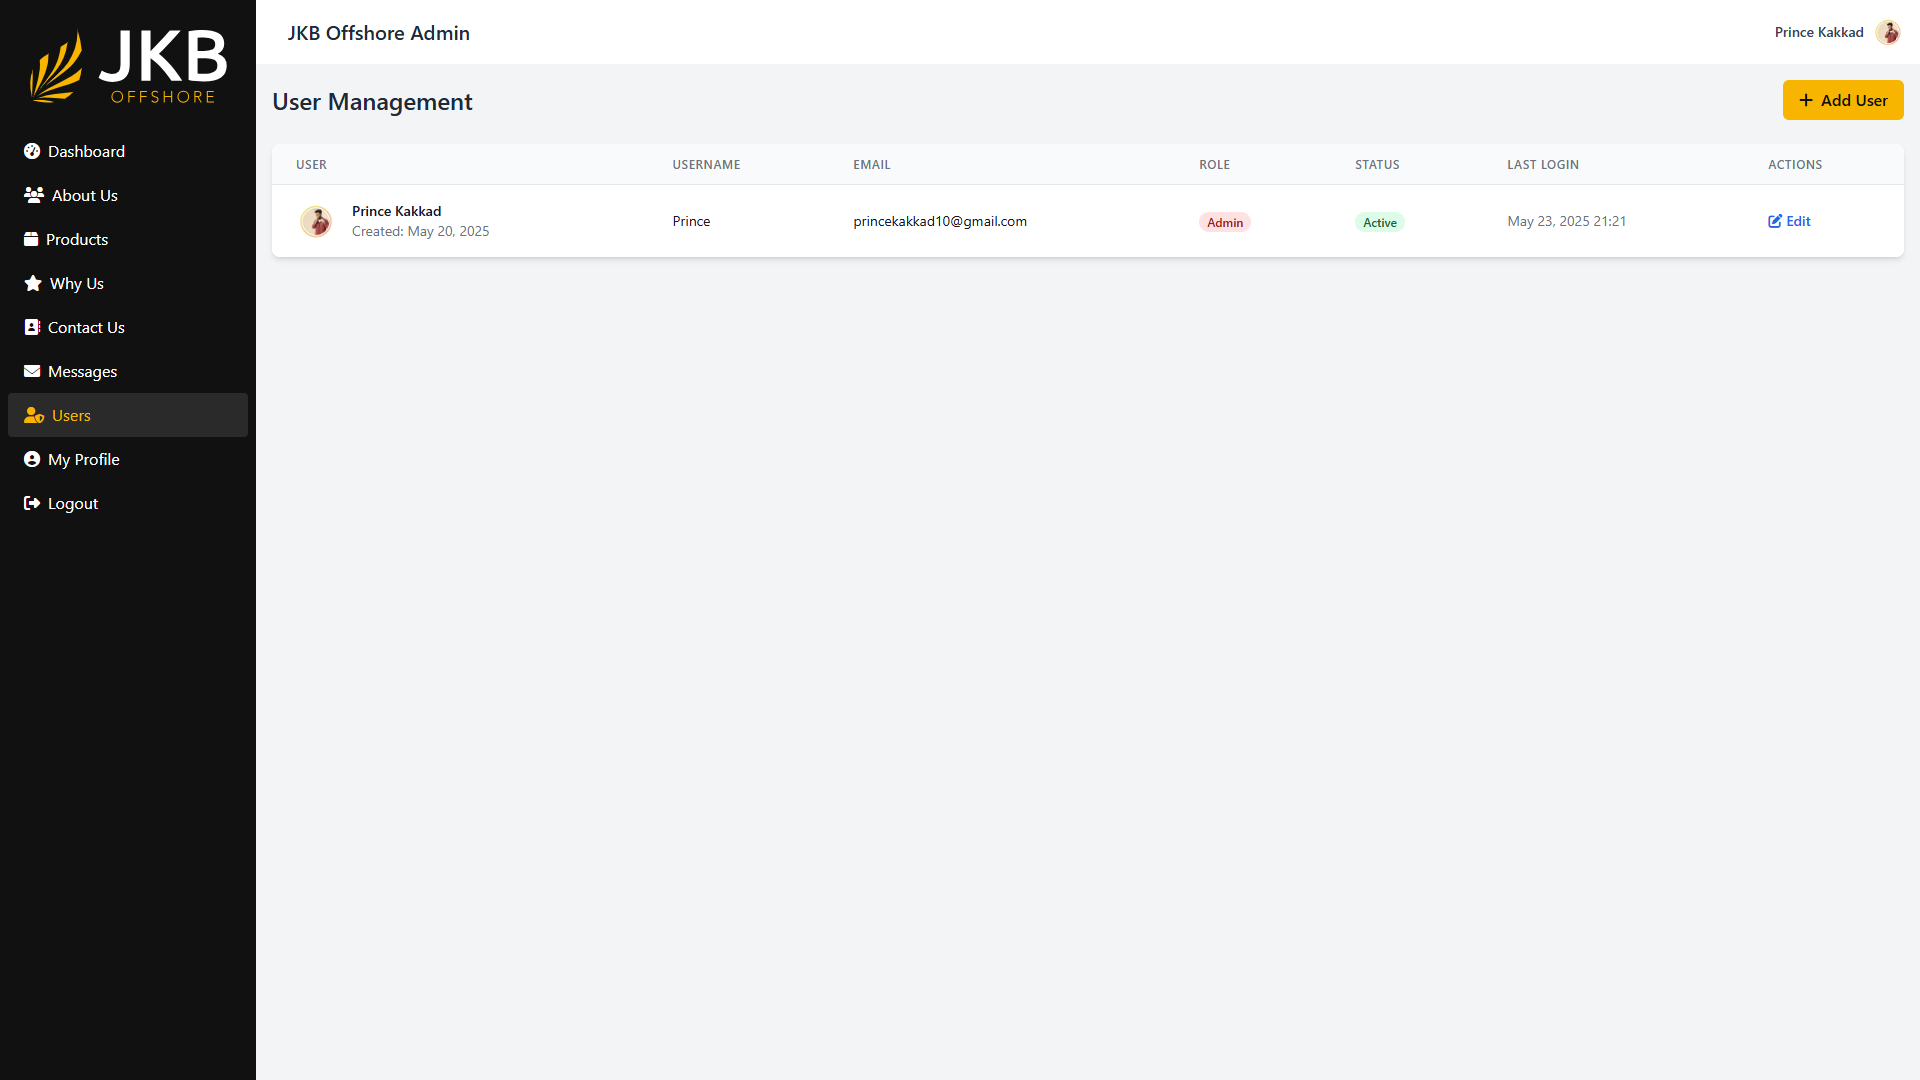Click the Prince Kakkad name in the header
The width and height of the screenshot is (1920, 1080).
1818,32
